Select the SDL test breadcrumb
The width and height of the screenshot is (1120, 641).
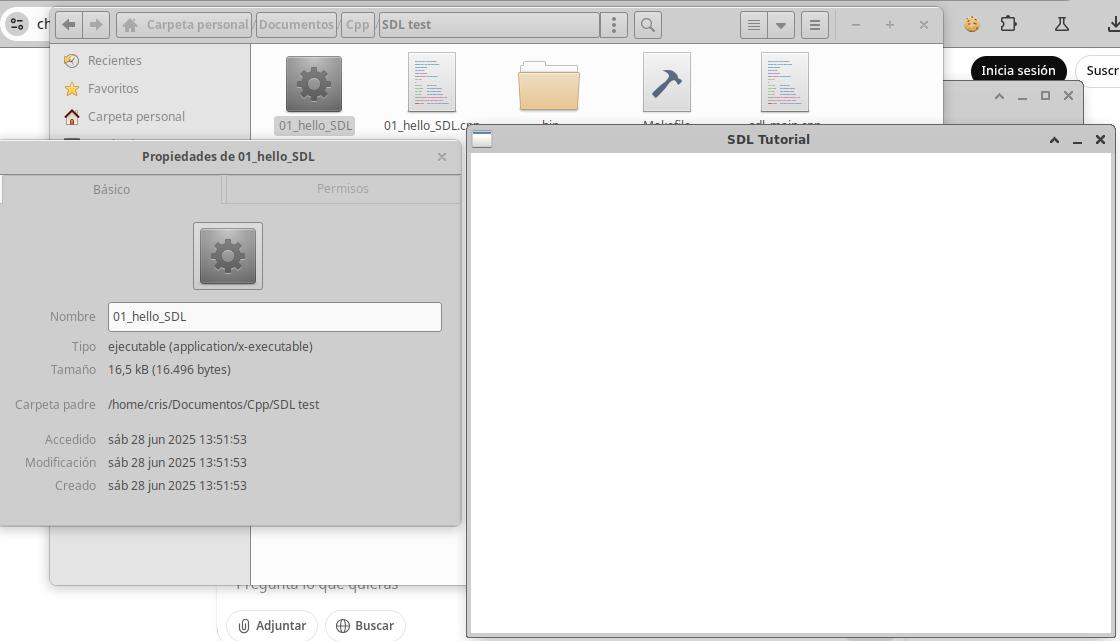click(x=489, y=25)
